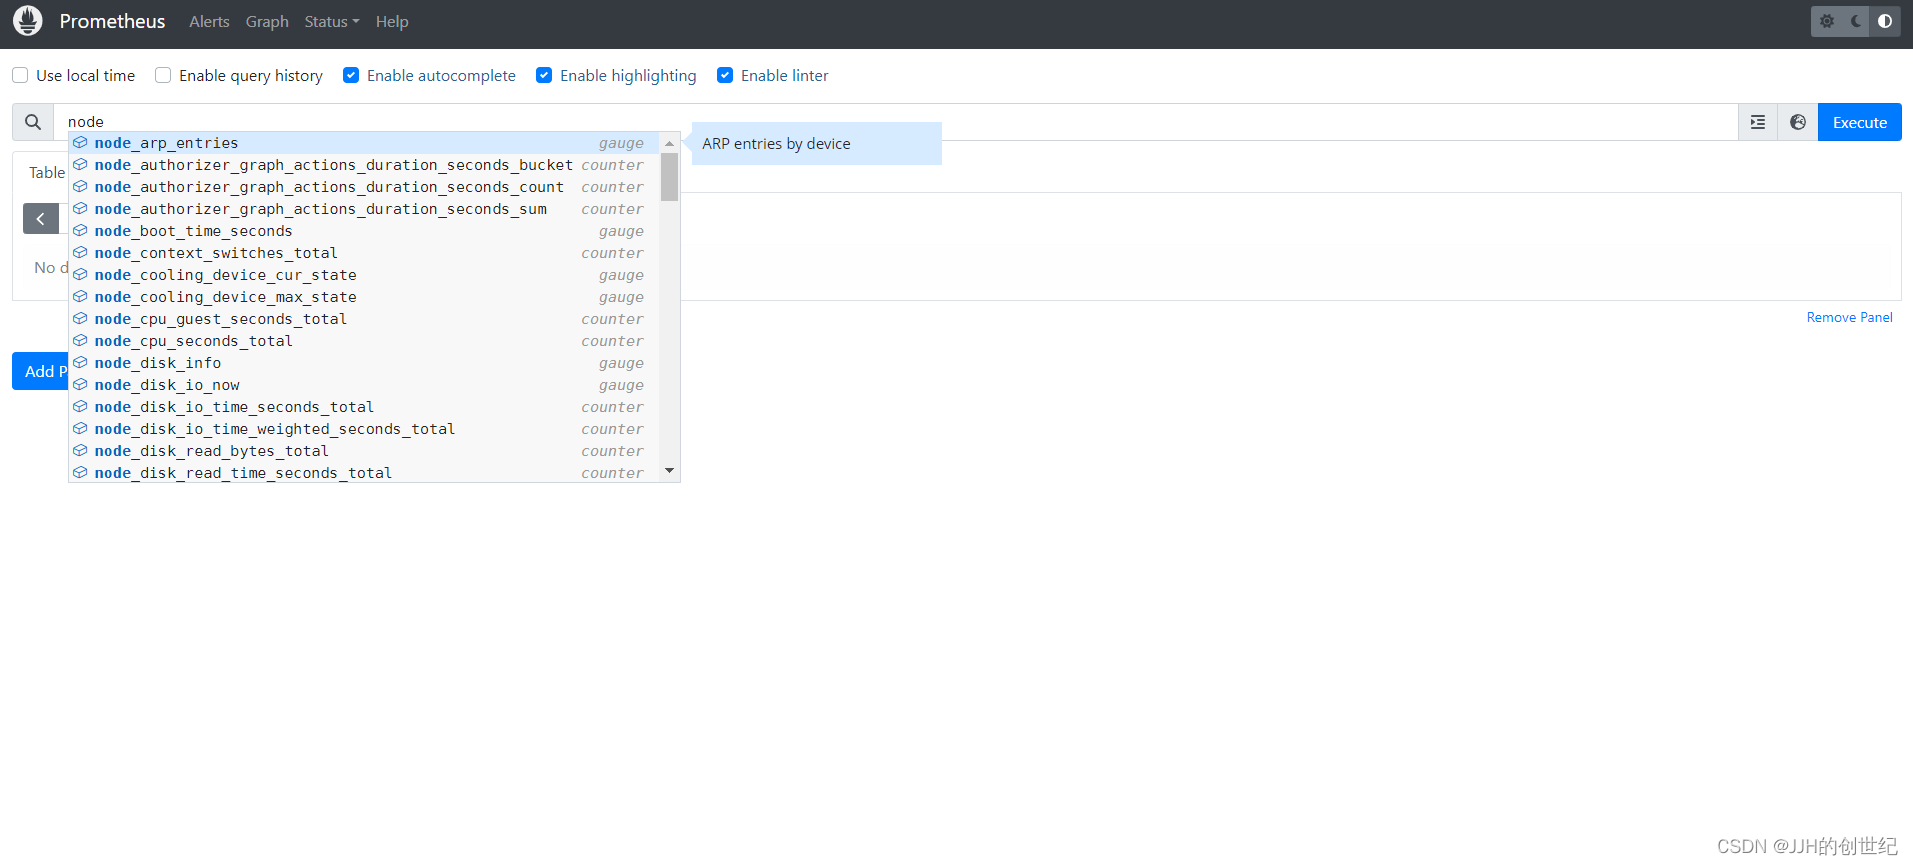Click the Prometheus brand title
The width and height of the screenshot is (1913, 865).
click(x=112, y=21)
